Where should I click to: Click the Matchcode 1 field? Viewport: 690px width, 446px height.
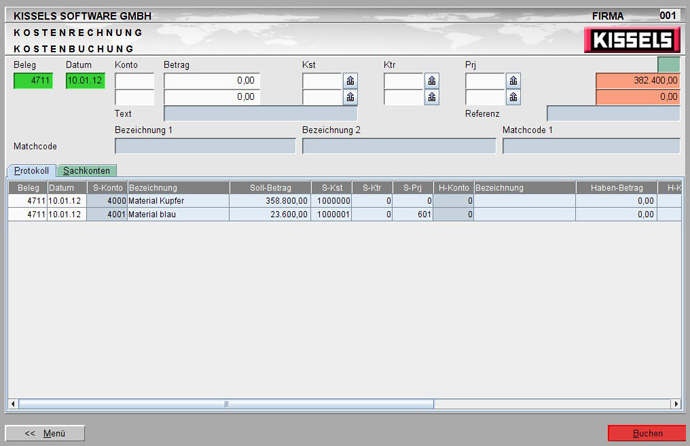point(591,146)
